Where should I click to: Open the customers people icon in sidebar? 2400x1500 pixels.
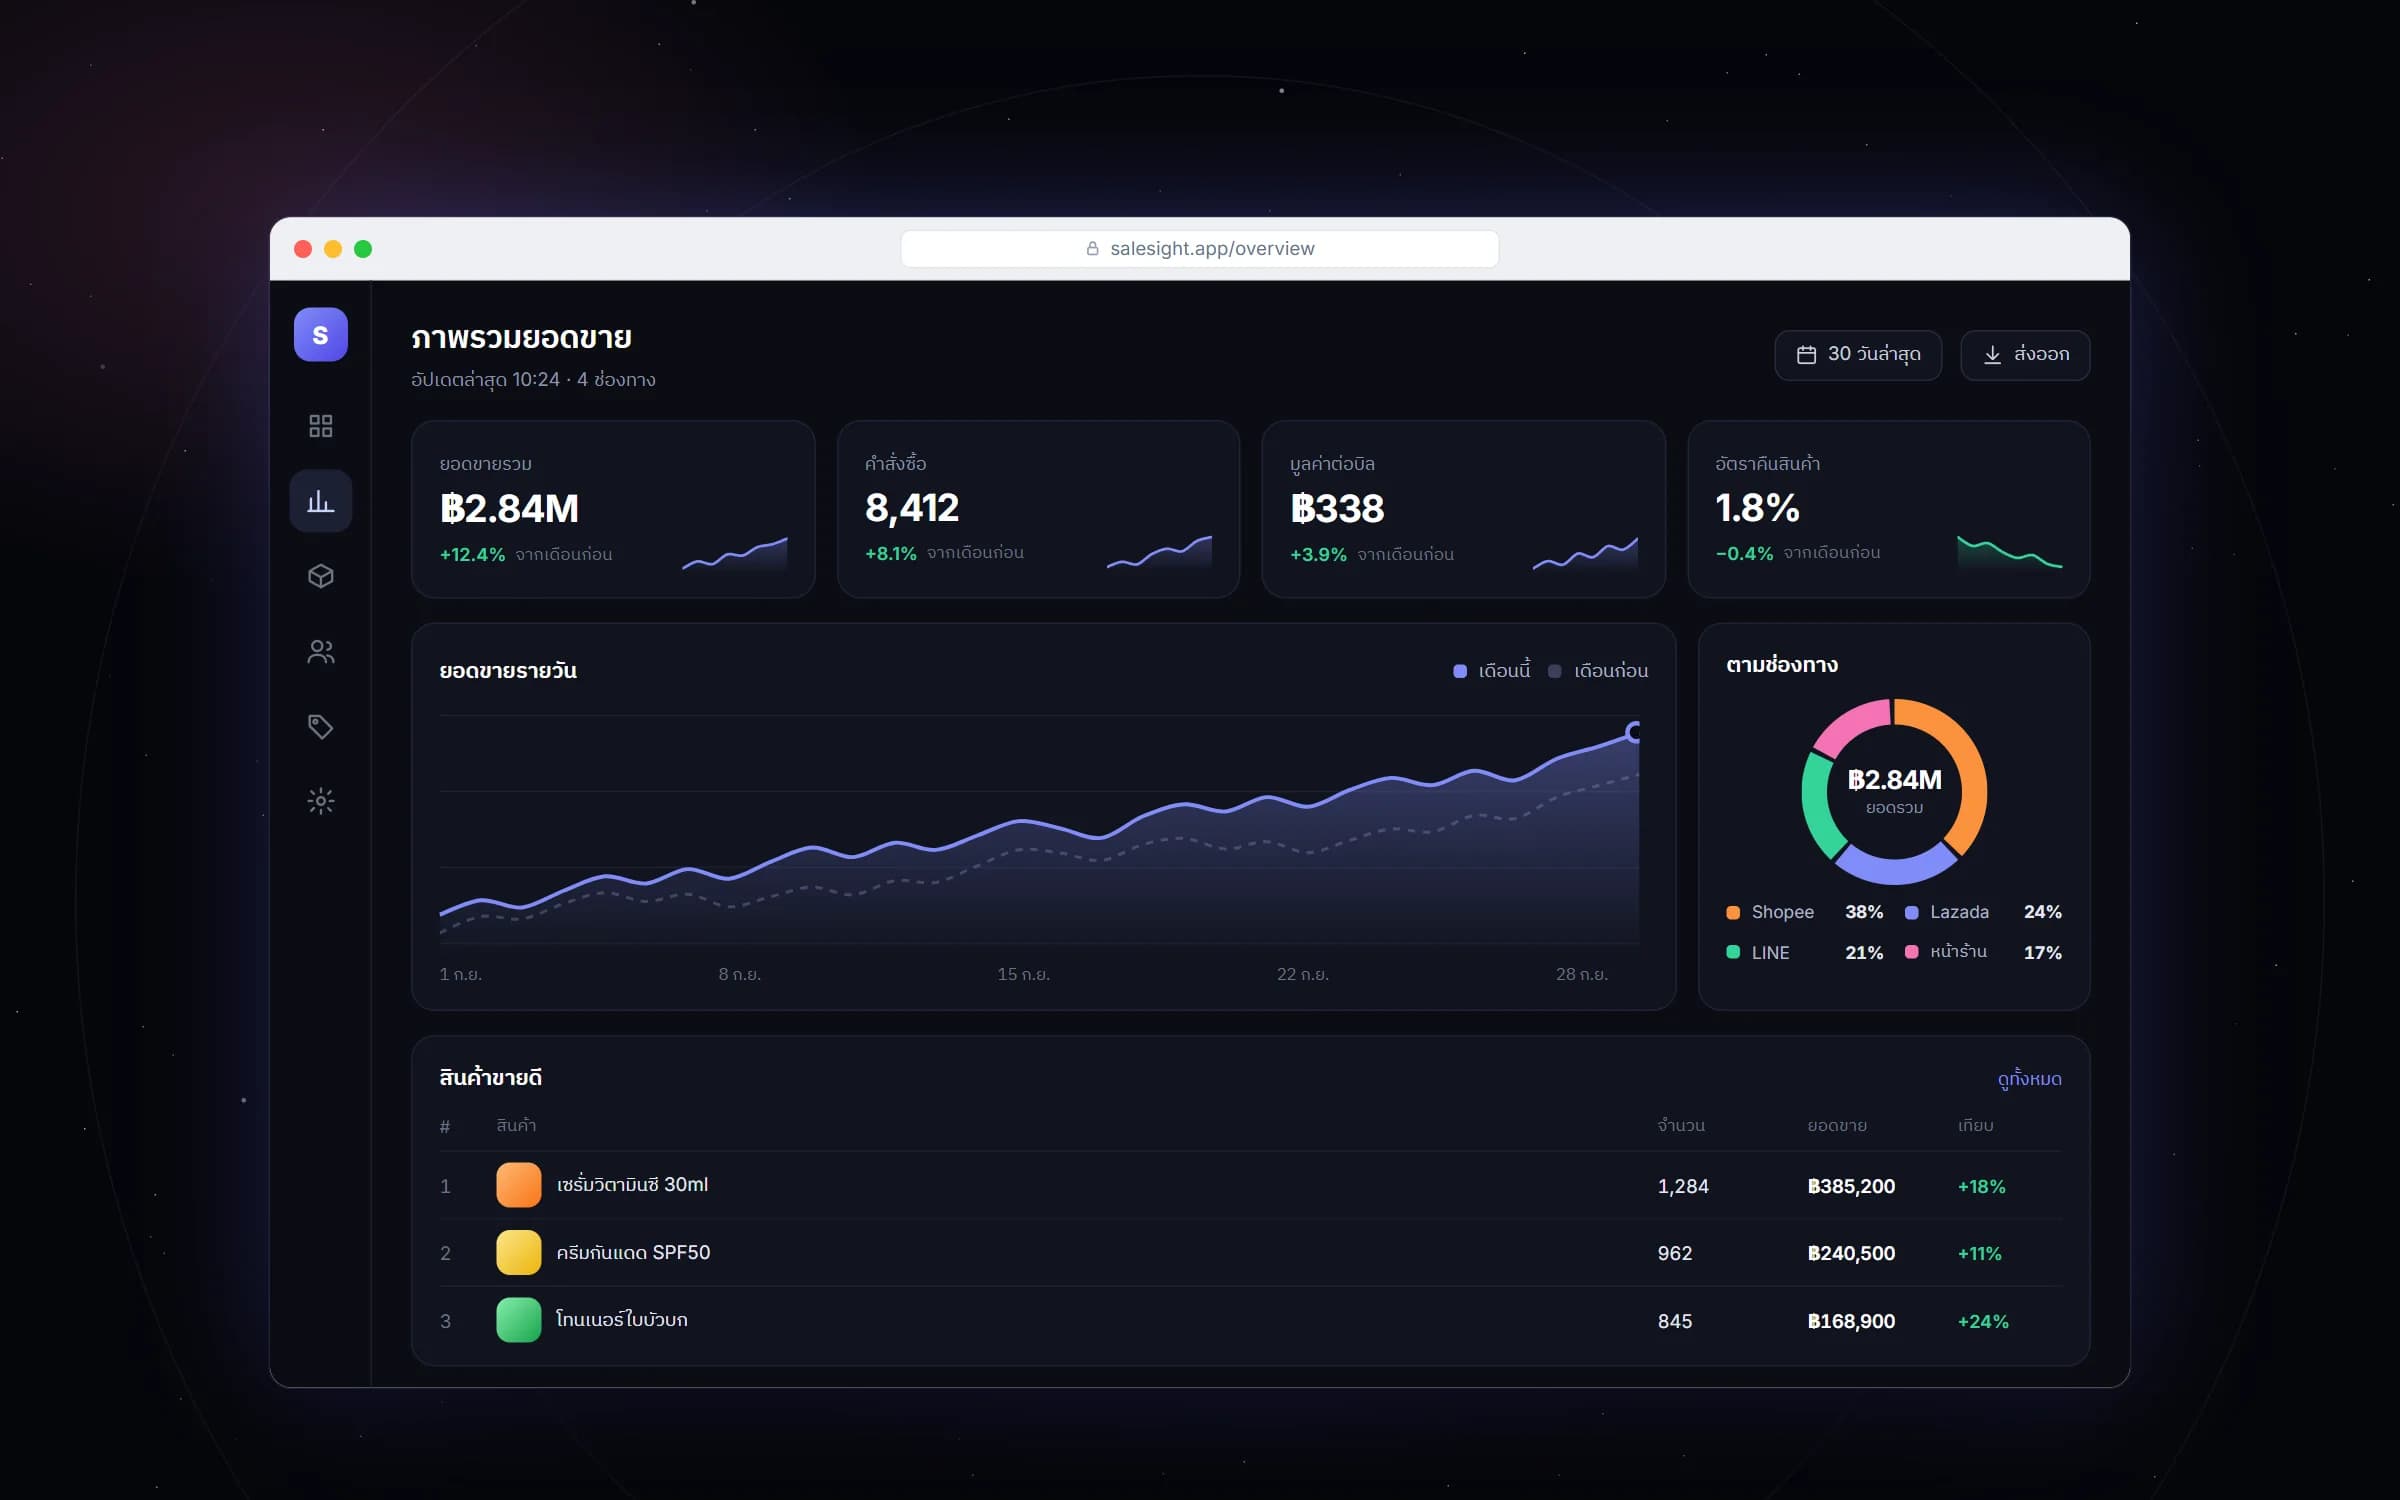[x=320, y=651]
